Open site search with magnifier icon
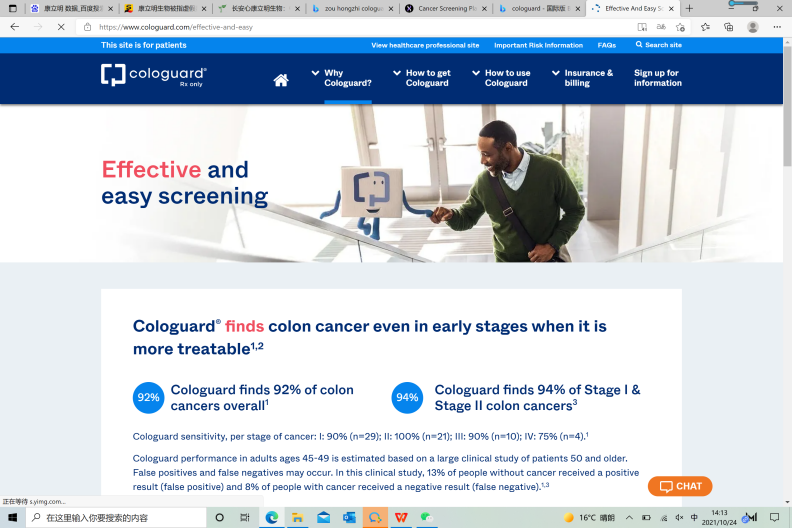Viewport: 792px width, 528px height. pyautogui.click(x=639, y=44)
